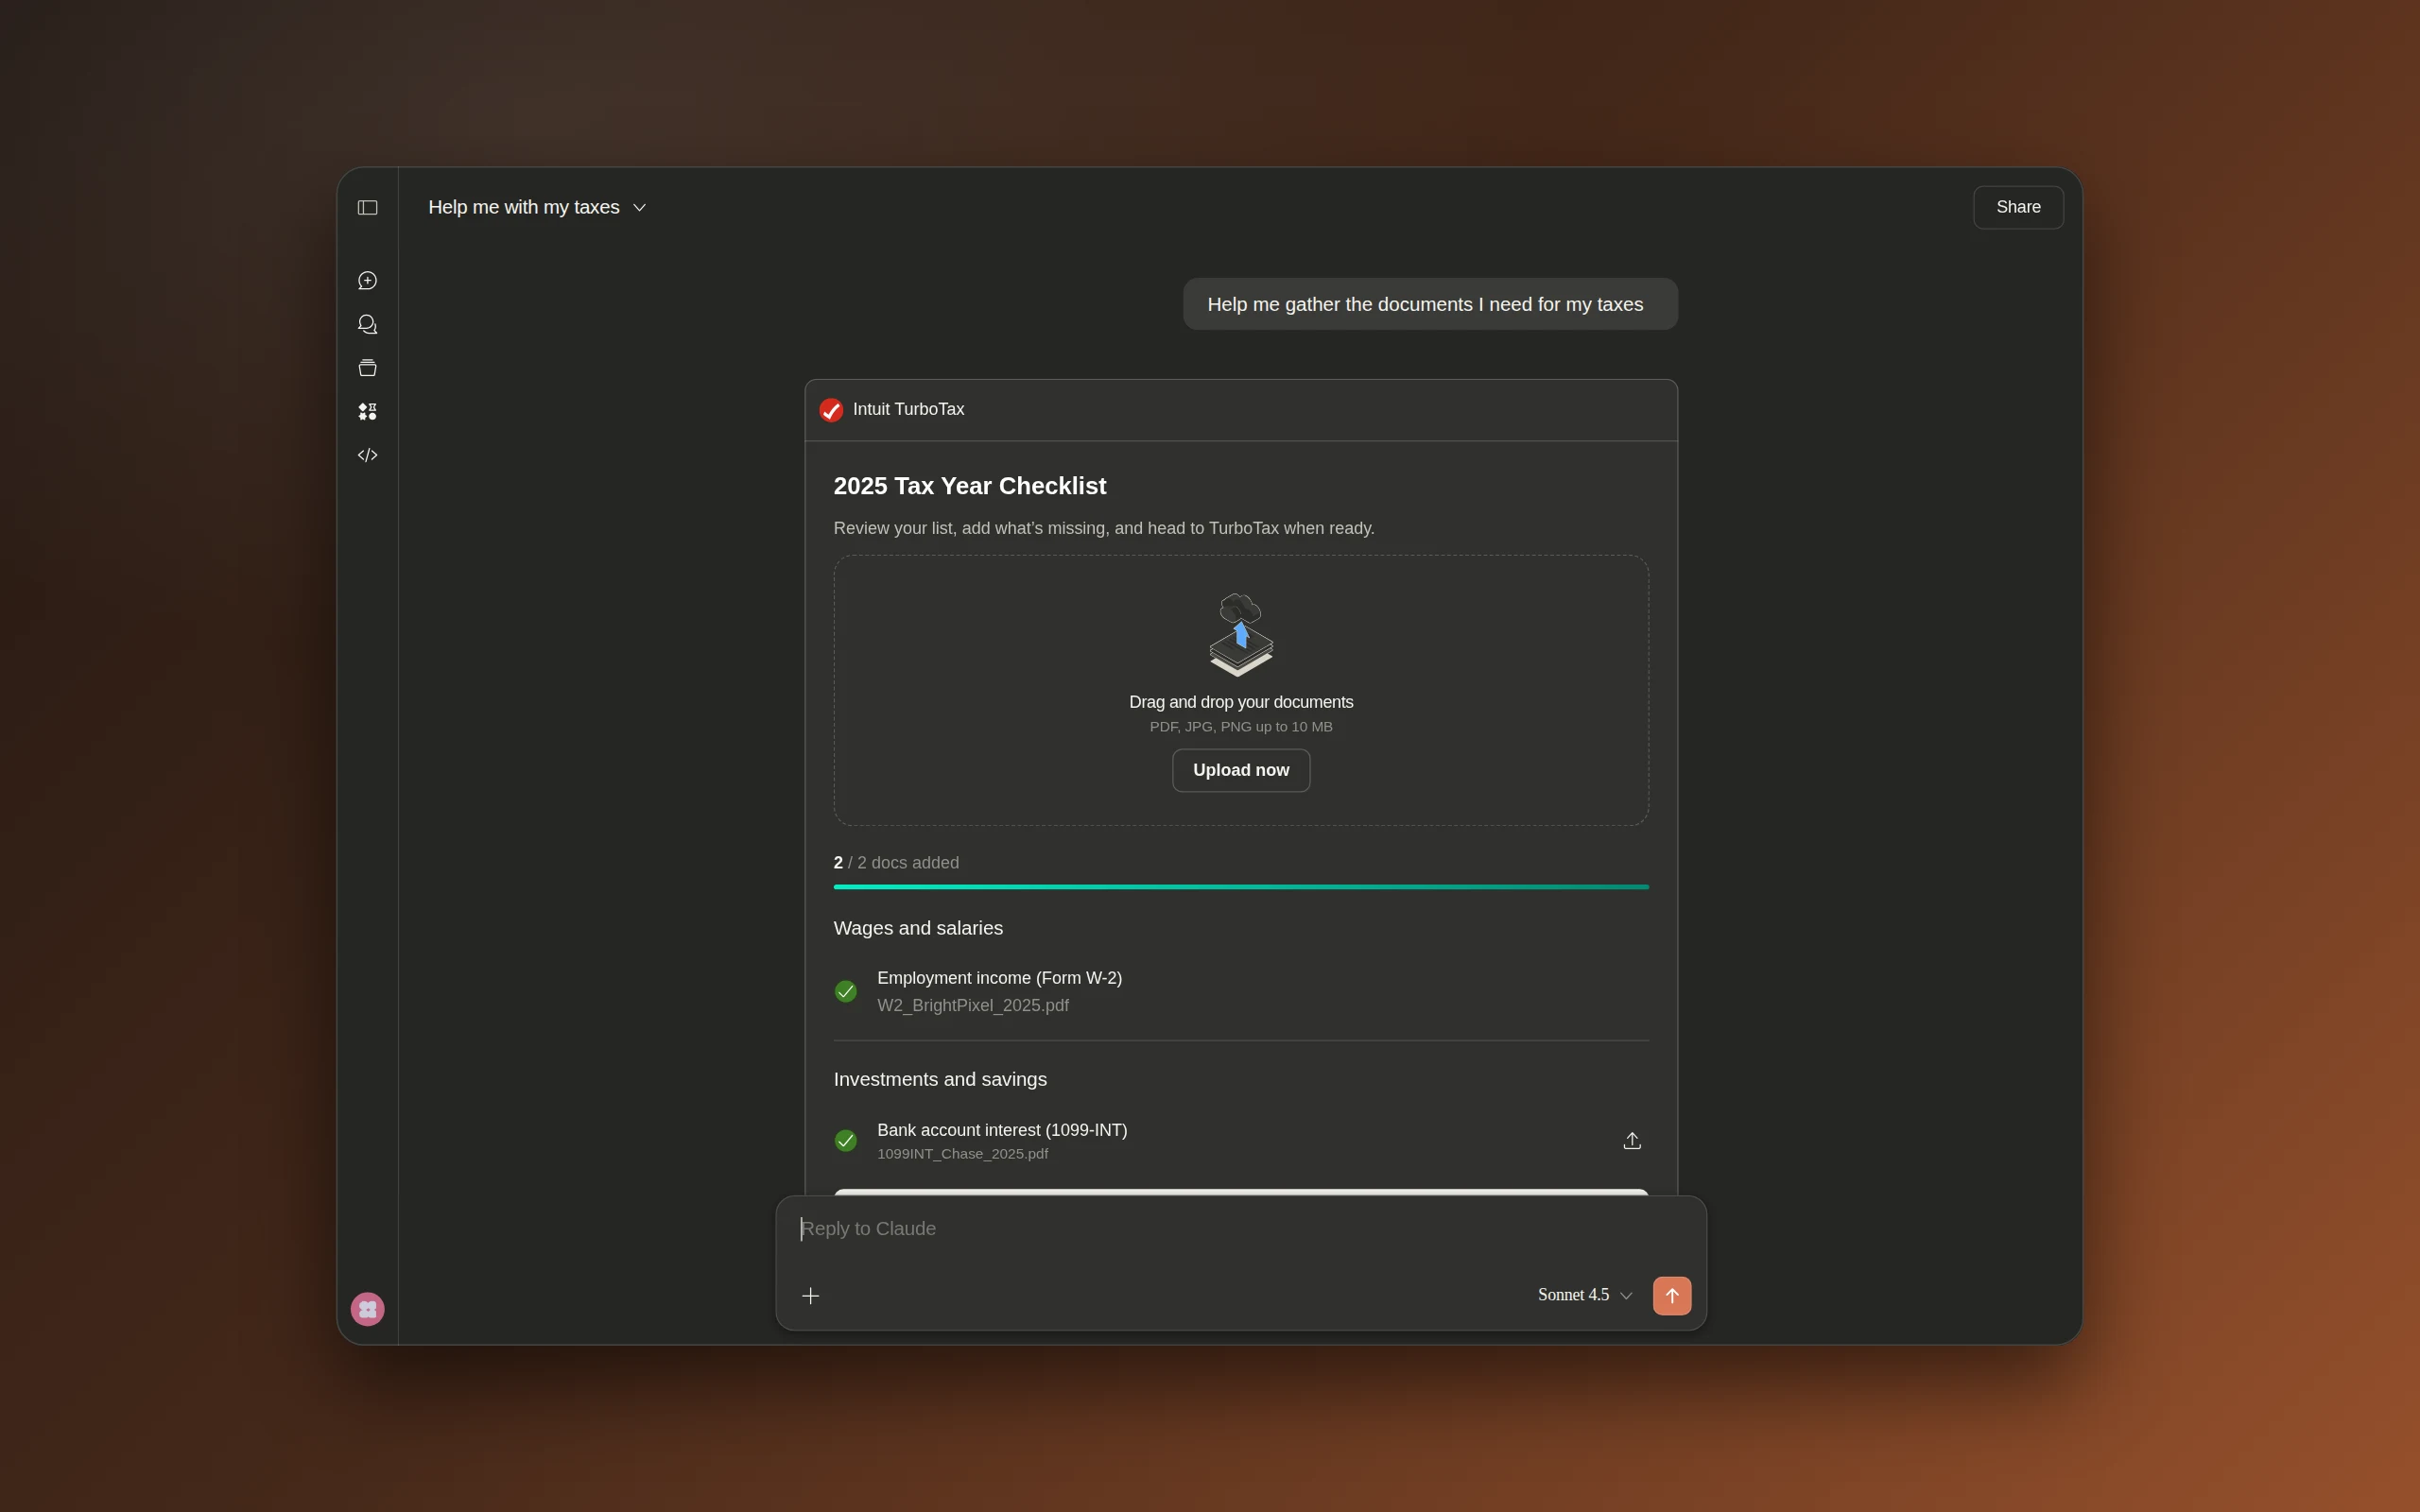
Task: Click the Intuit TurboTax header label
Action: 908,409
